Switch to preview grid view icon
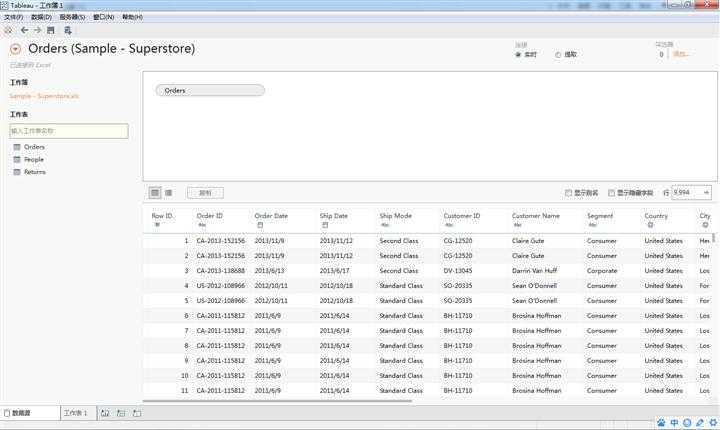The image size is (720, 430). [155, 193]
